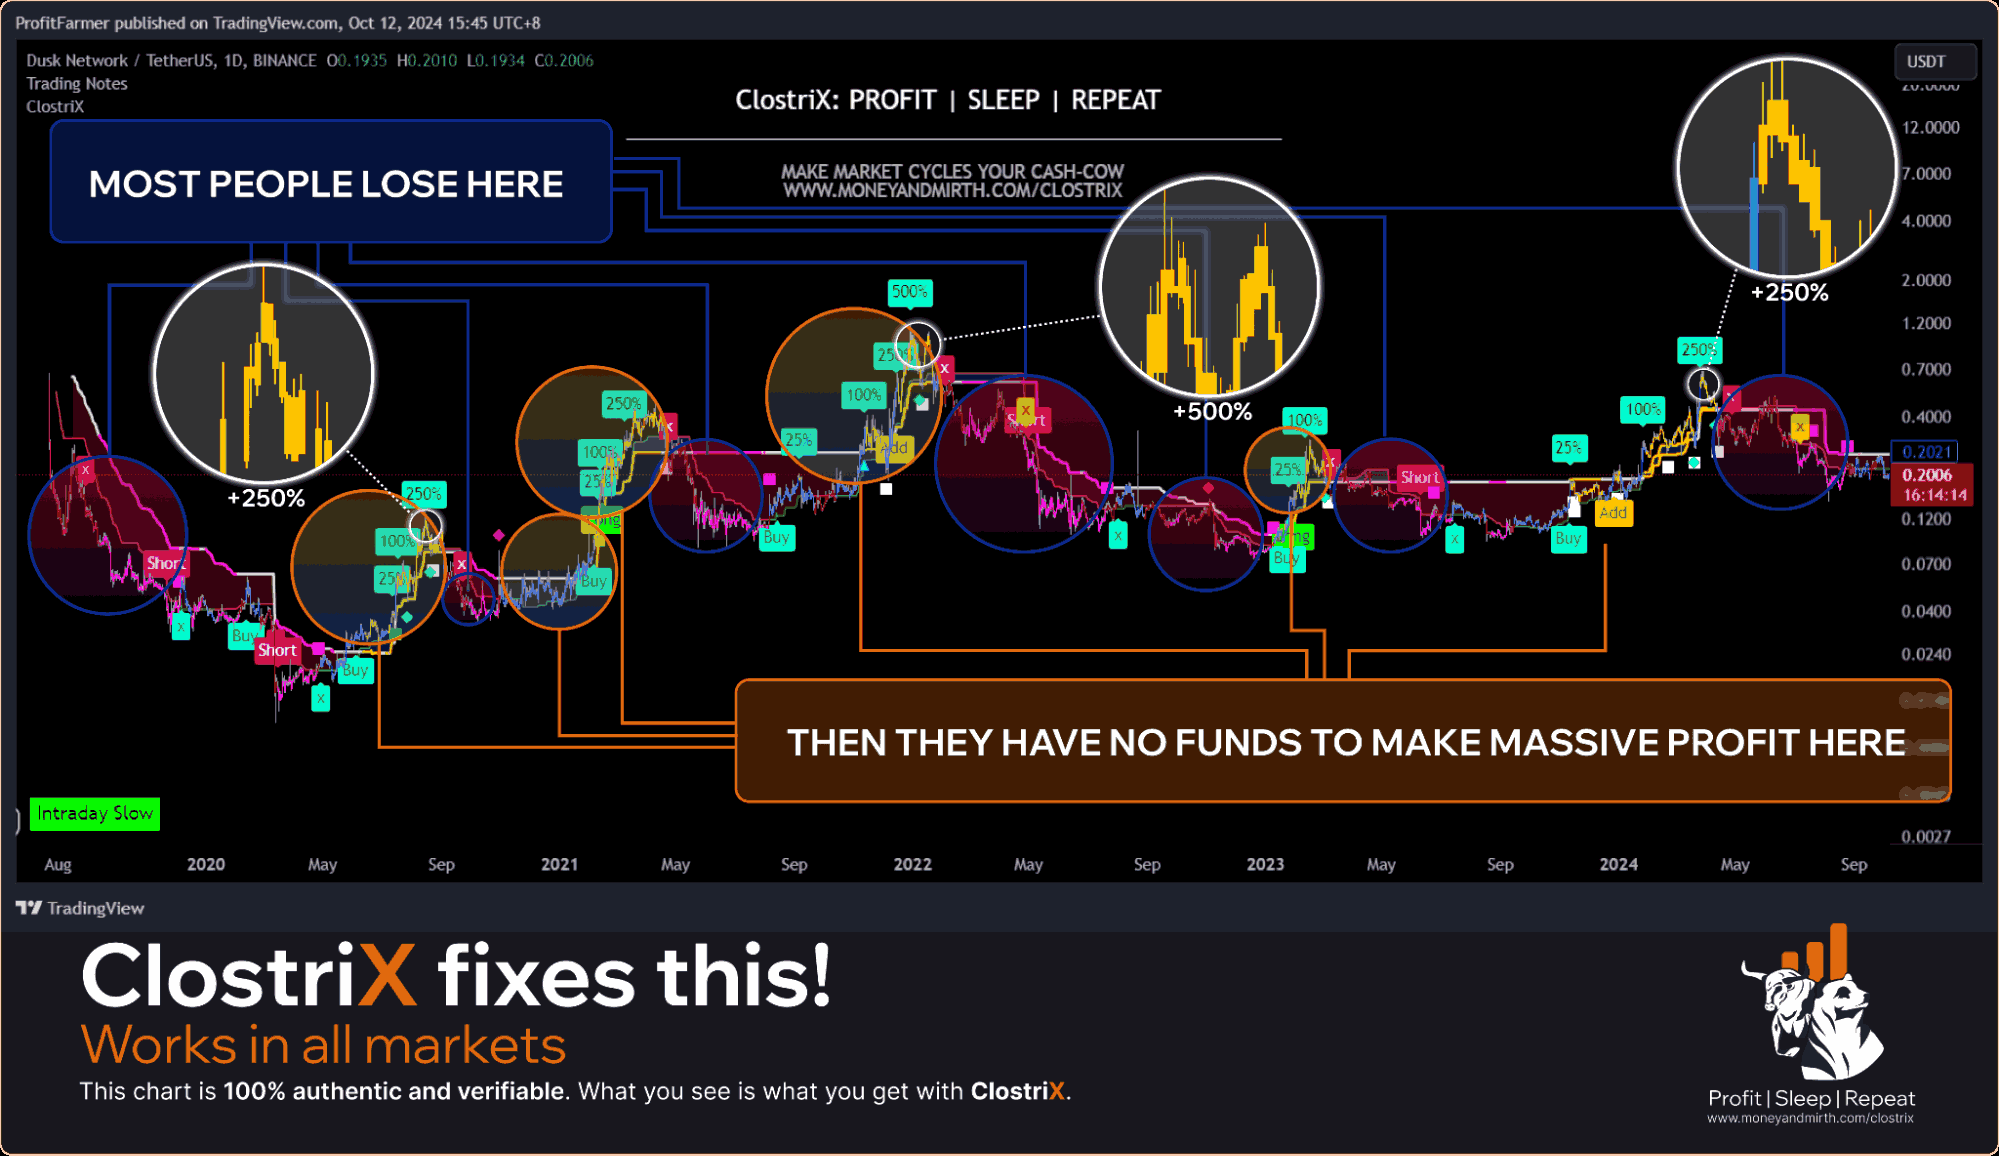Click the MOST PEOPLE LOSE HERE box

pos(331,183)
